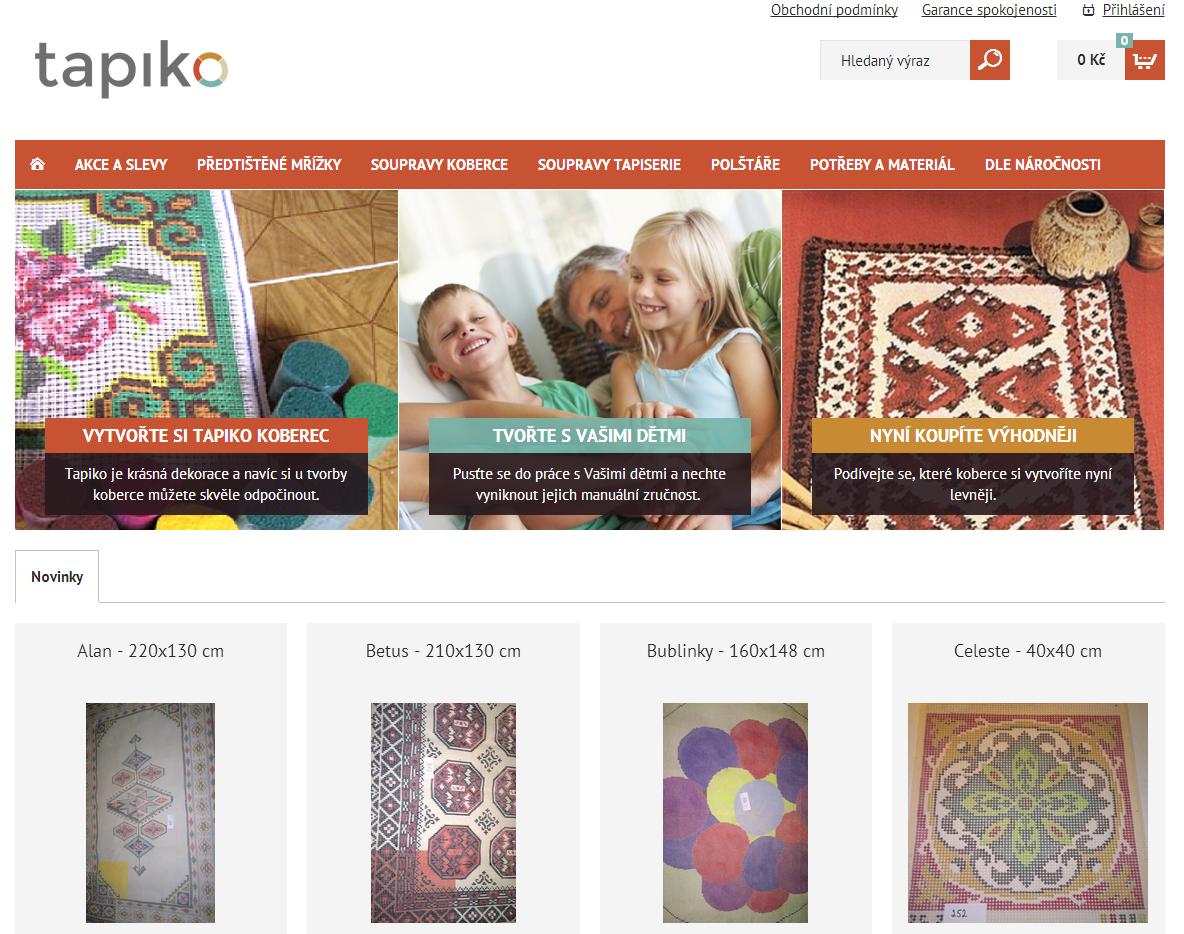Image resolution: width=1184 pixels, height=934 pixels.
Task: Open the shopping cart icon
Action: click(x=1144, y=60)
